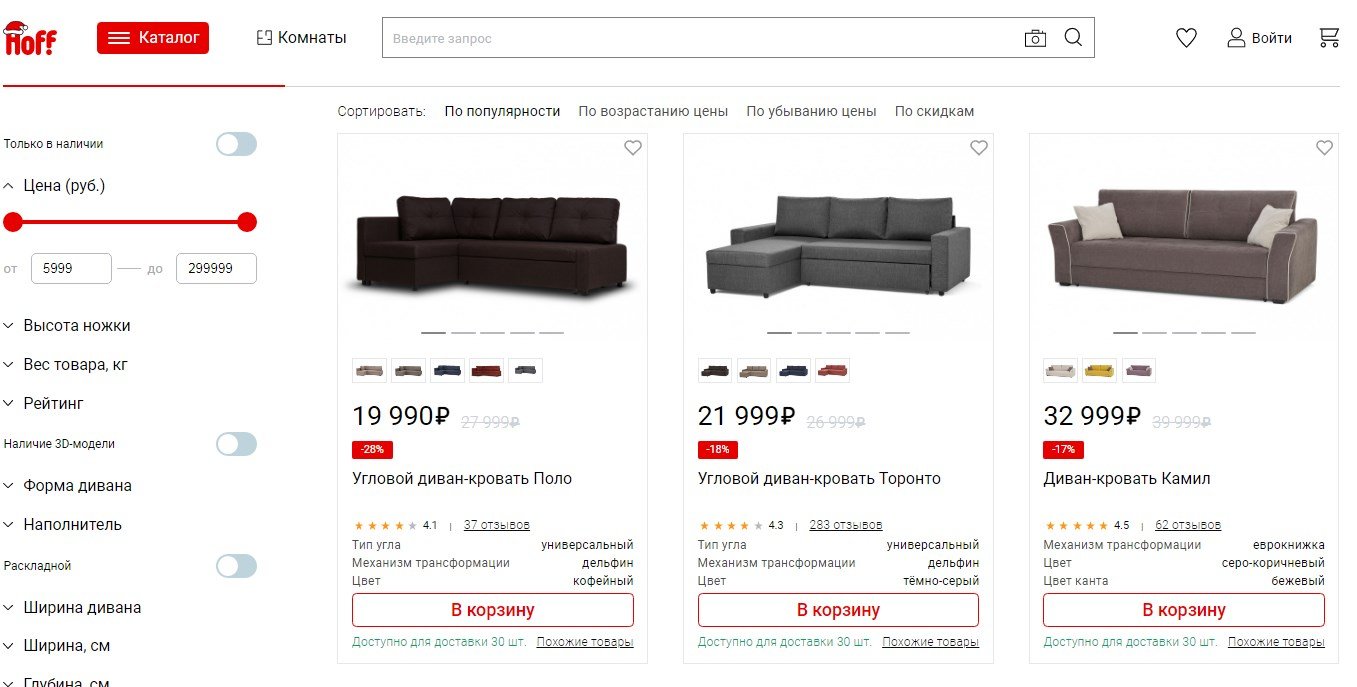Enable 'Наличие 3D-модели' switch
1357x687 pixels.
click(237, 444)
